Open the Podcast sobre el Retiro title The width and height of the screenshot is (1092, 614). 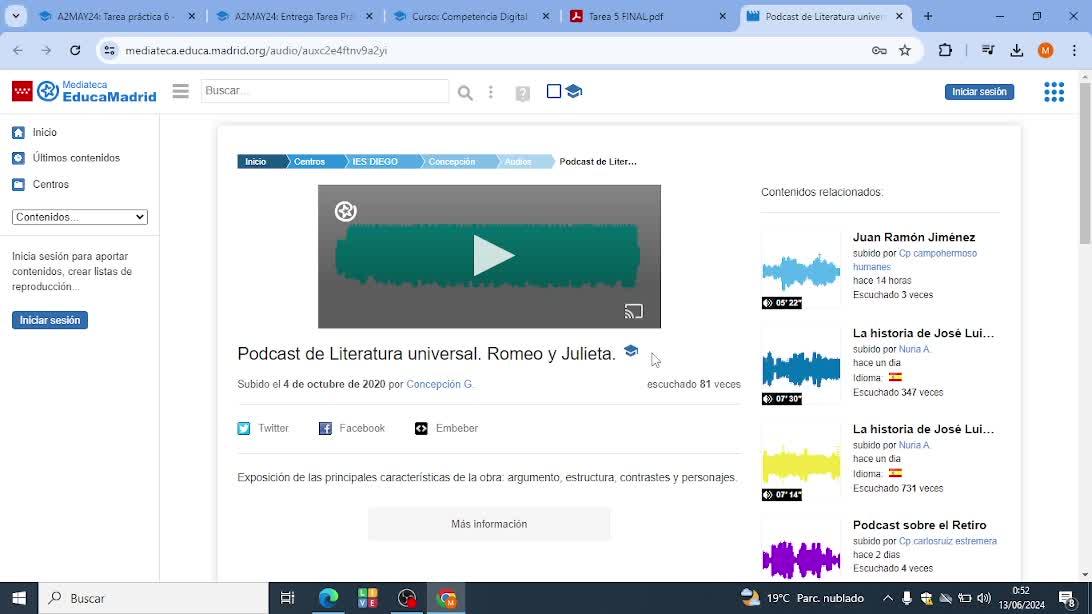[919, 526]
